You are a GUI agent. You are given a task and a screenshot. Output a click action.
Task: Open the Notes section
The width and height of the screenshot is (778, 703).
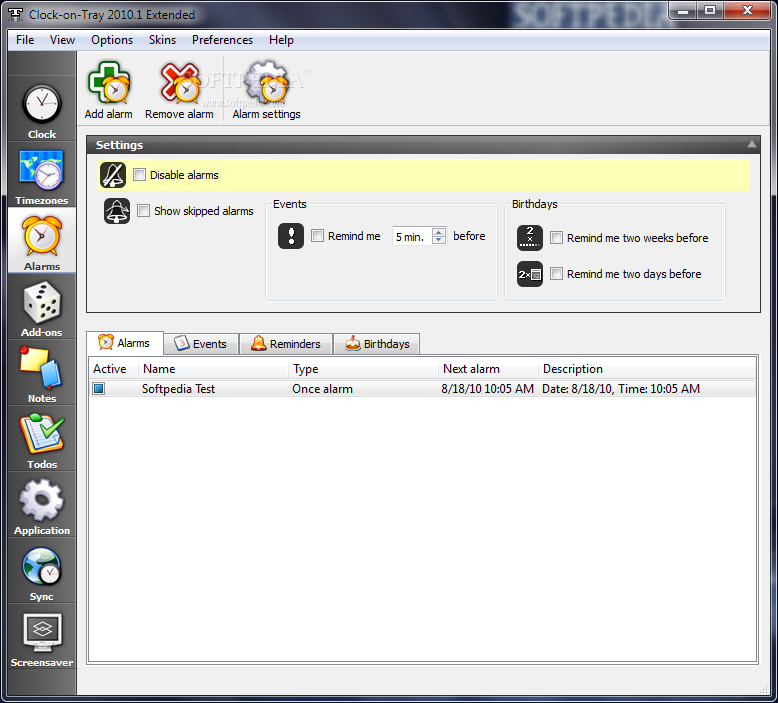point(42,375)
